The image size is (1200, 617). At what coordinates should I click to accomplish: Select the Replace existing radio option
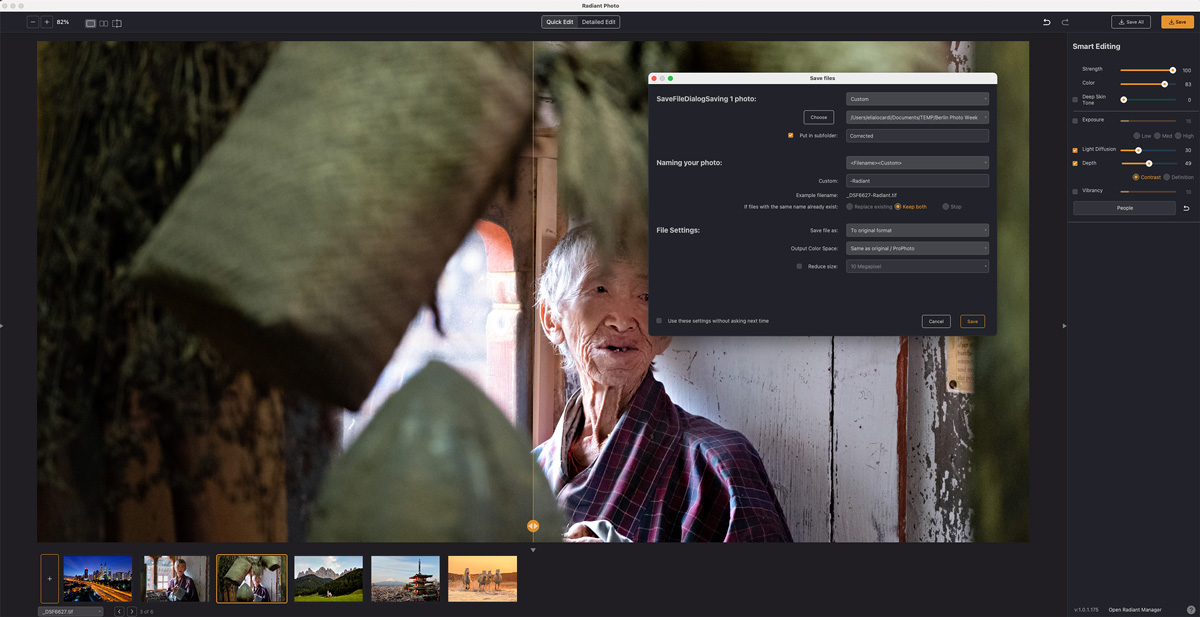point(850,206)
